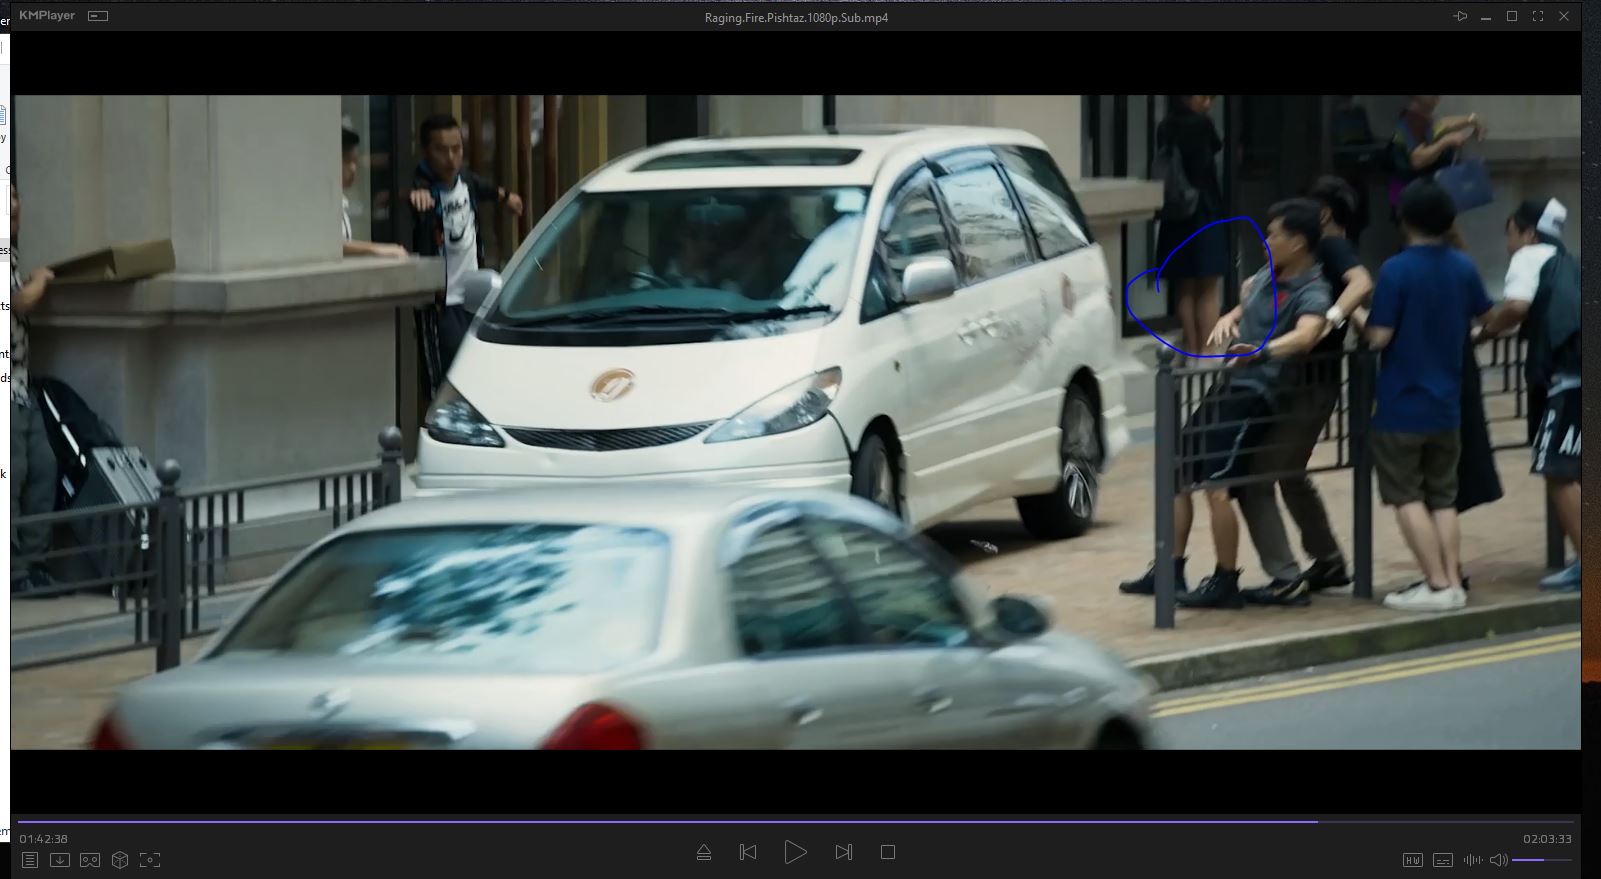1601x879 pixels.
Task: Play the paused video
Action: (795, 852)
